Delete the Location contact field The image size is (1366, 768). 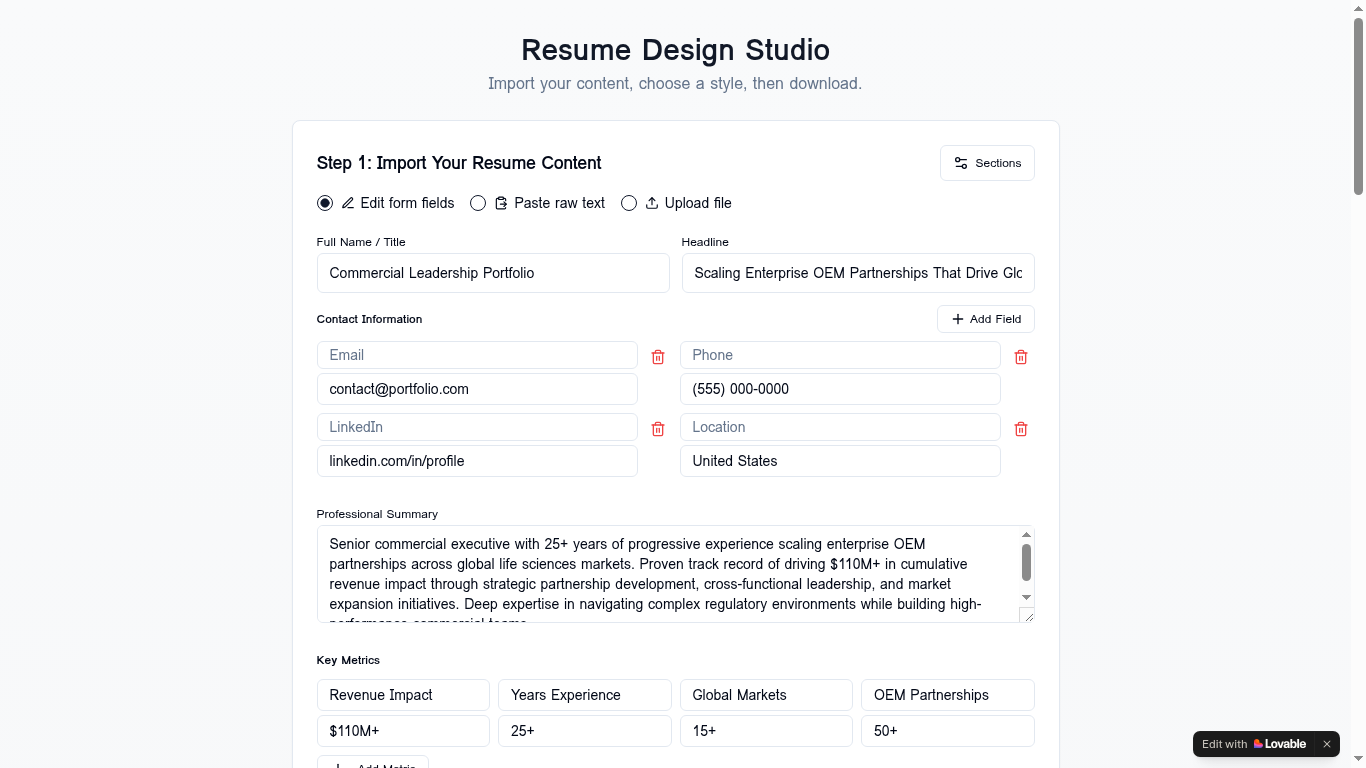click(x=1021, y=429)
